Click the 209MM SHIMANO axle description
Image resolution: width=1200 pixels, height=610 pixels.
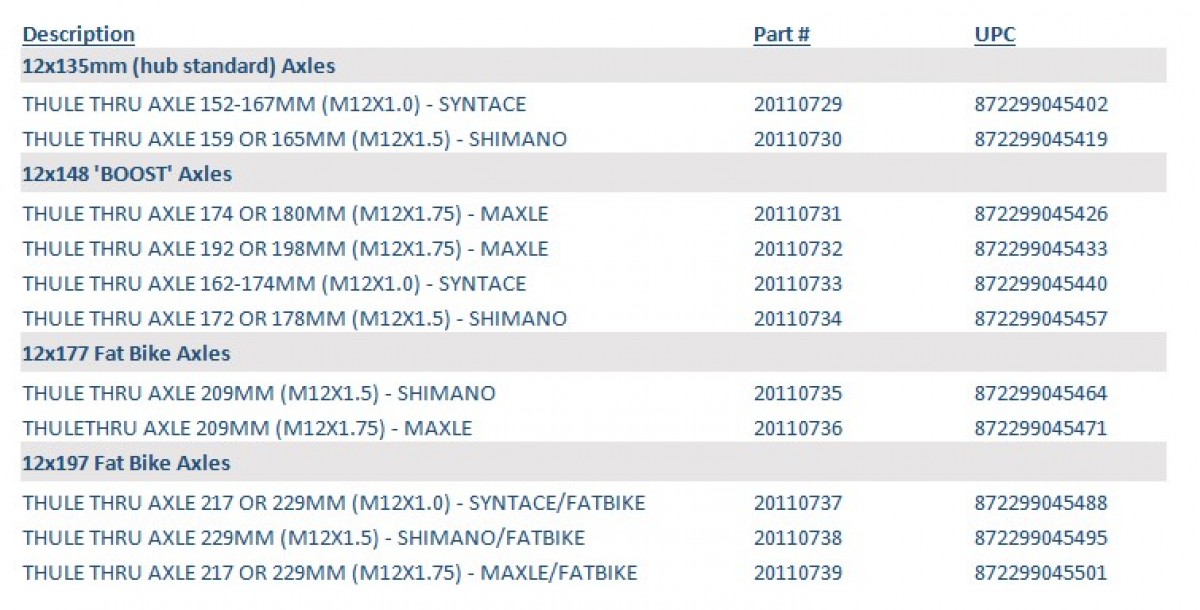[259, 394]
